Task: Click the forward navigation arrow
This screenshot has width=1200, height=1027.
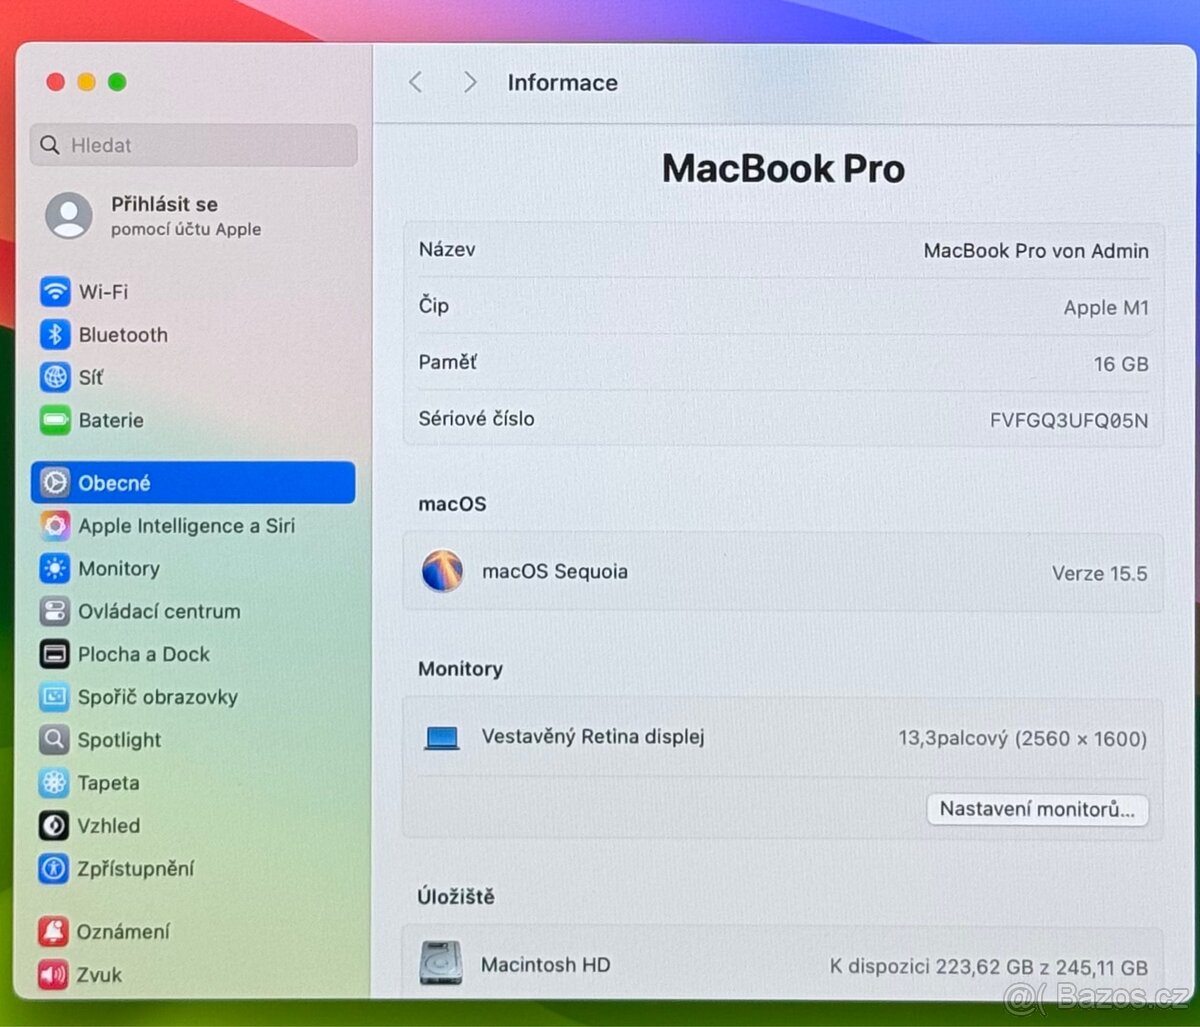Action: point(468,83)
